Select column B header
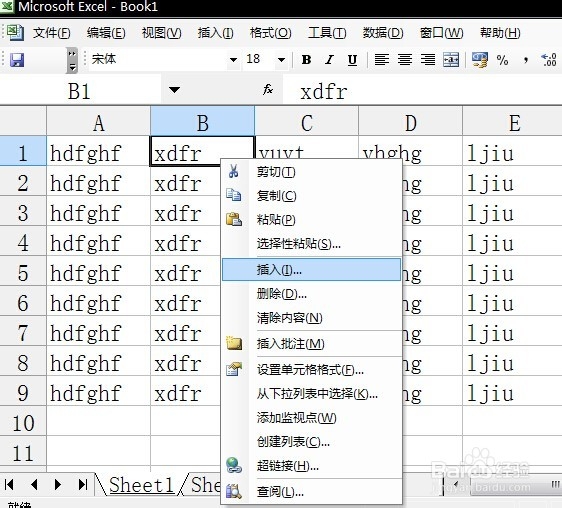This screenshot has width=562, height=508. [x=203, y=122]
